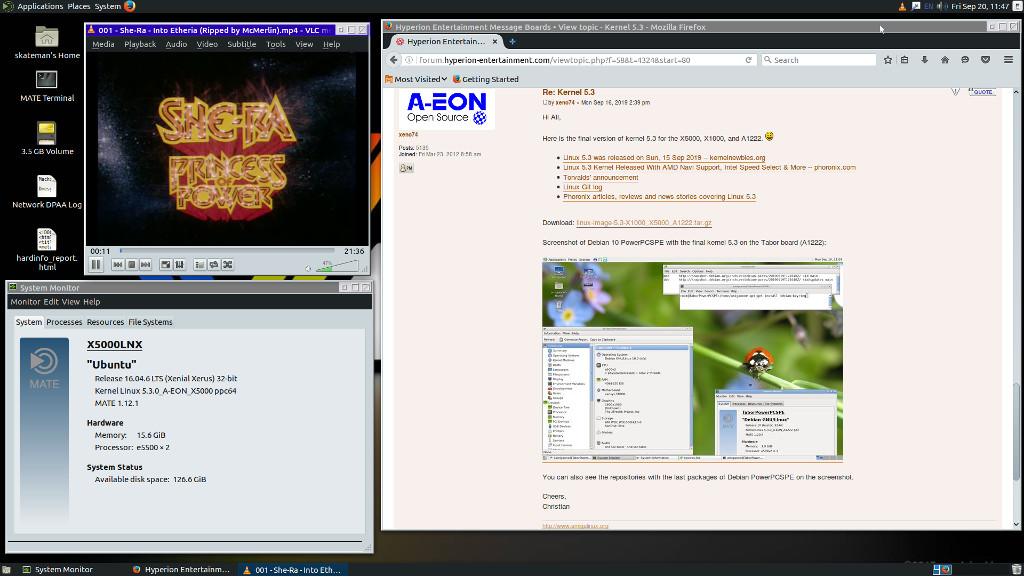The height and width of the screenshot is (576, 1024).
Task: Launch Firefox from top panel icon
Action: (x=129, y=6)
